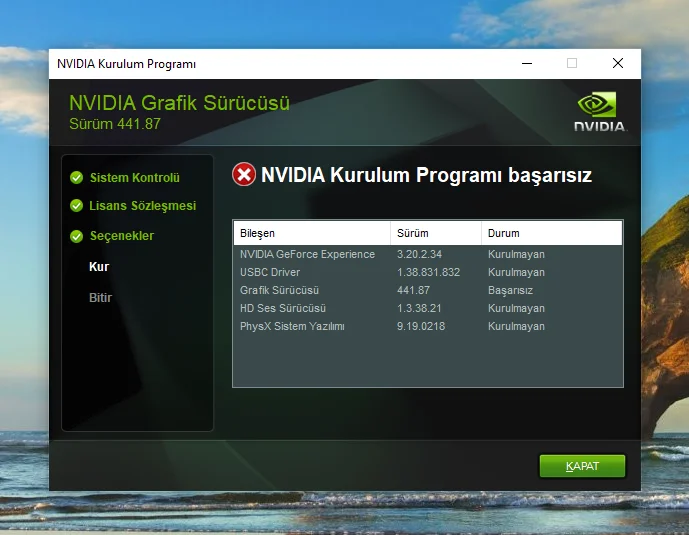
Task: Click green checkmark beside Sistem Kontrolü
Action: 76,177
